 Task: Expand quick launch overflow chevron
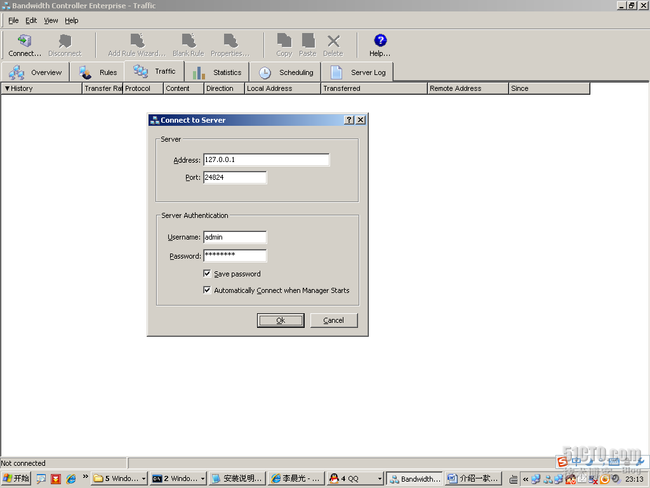tap(85, 477)
